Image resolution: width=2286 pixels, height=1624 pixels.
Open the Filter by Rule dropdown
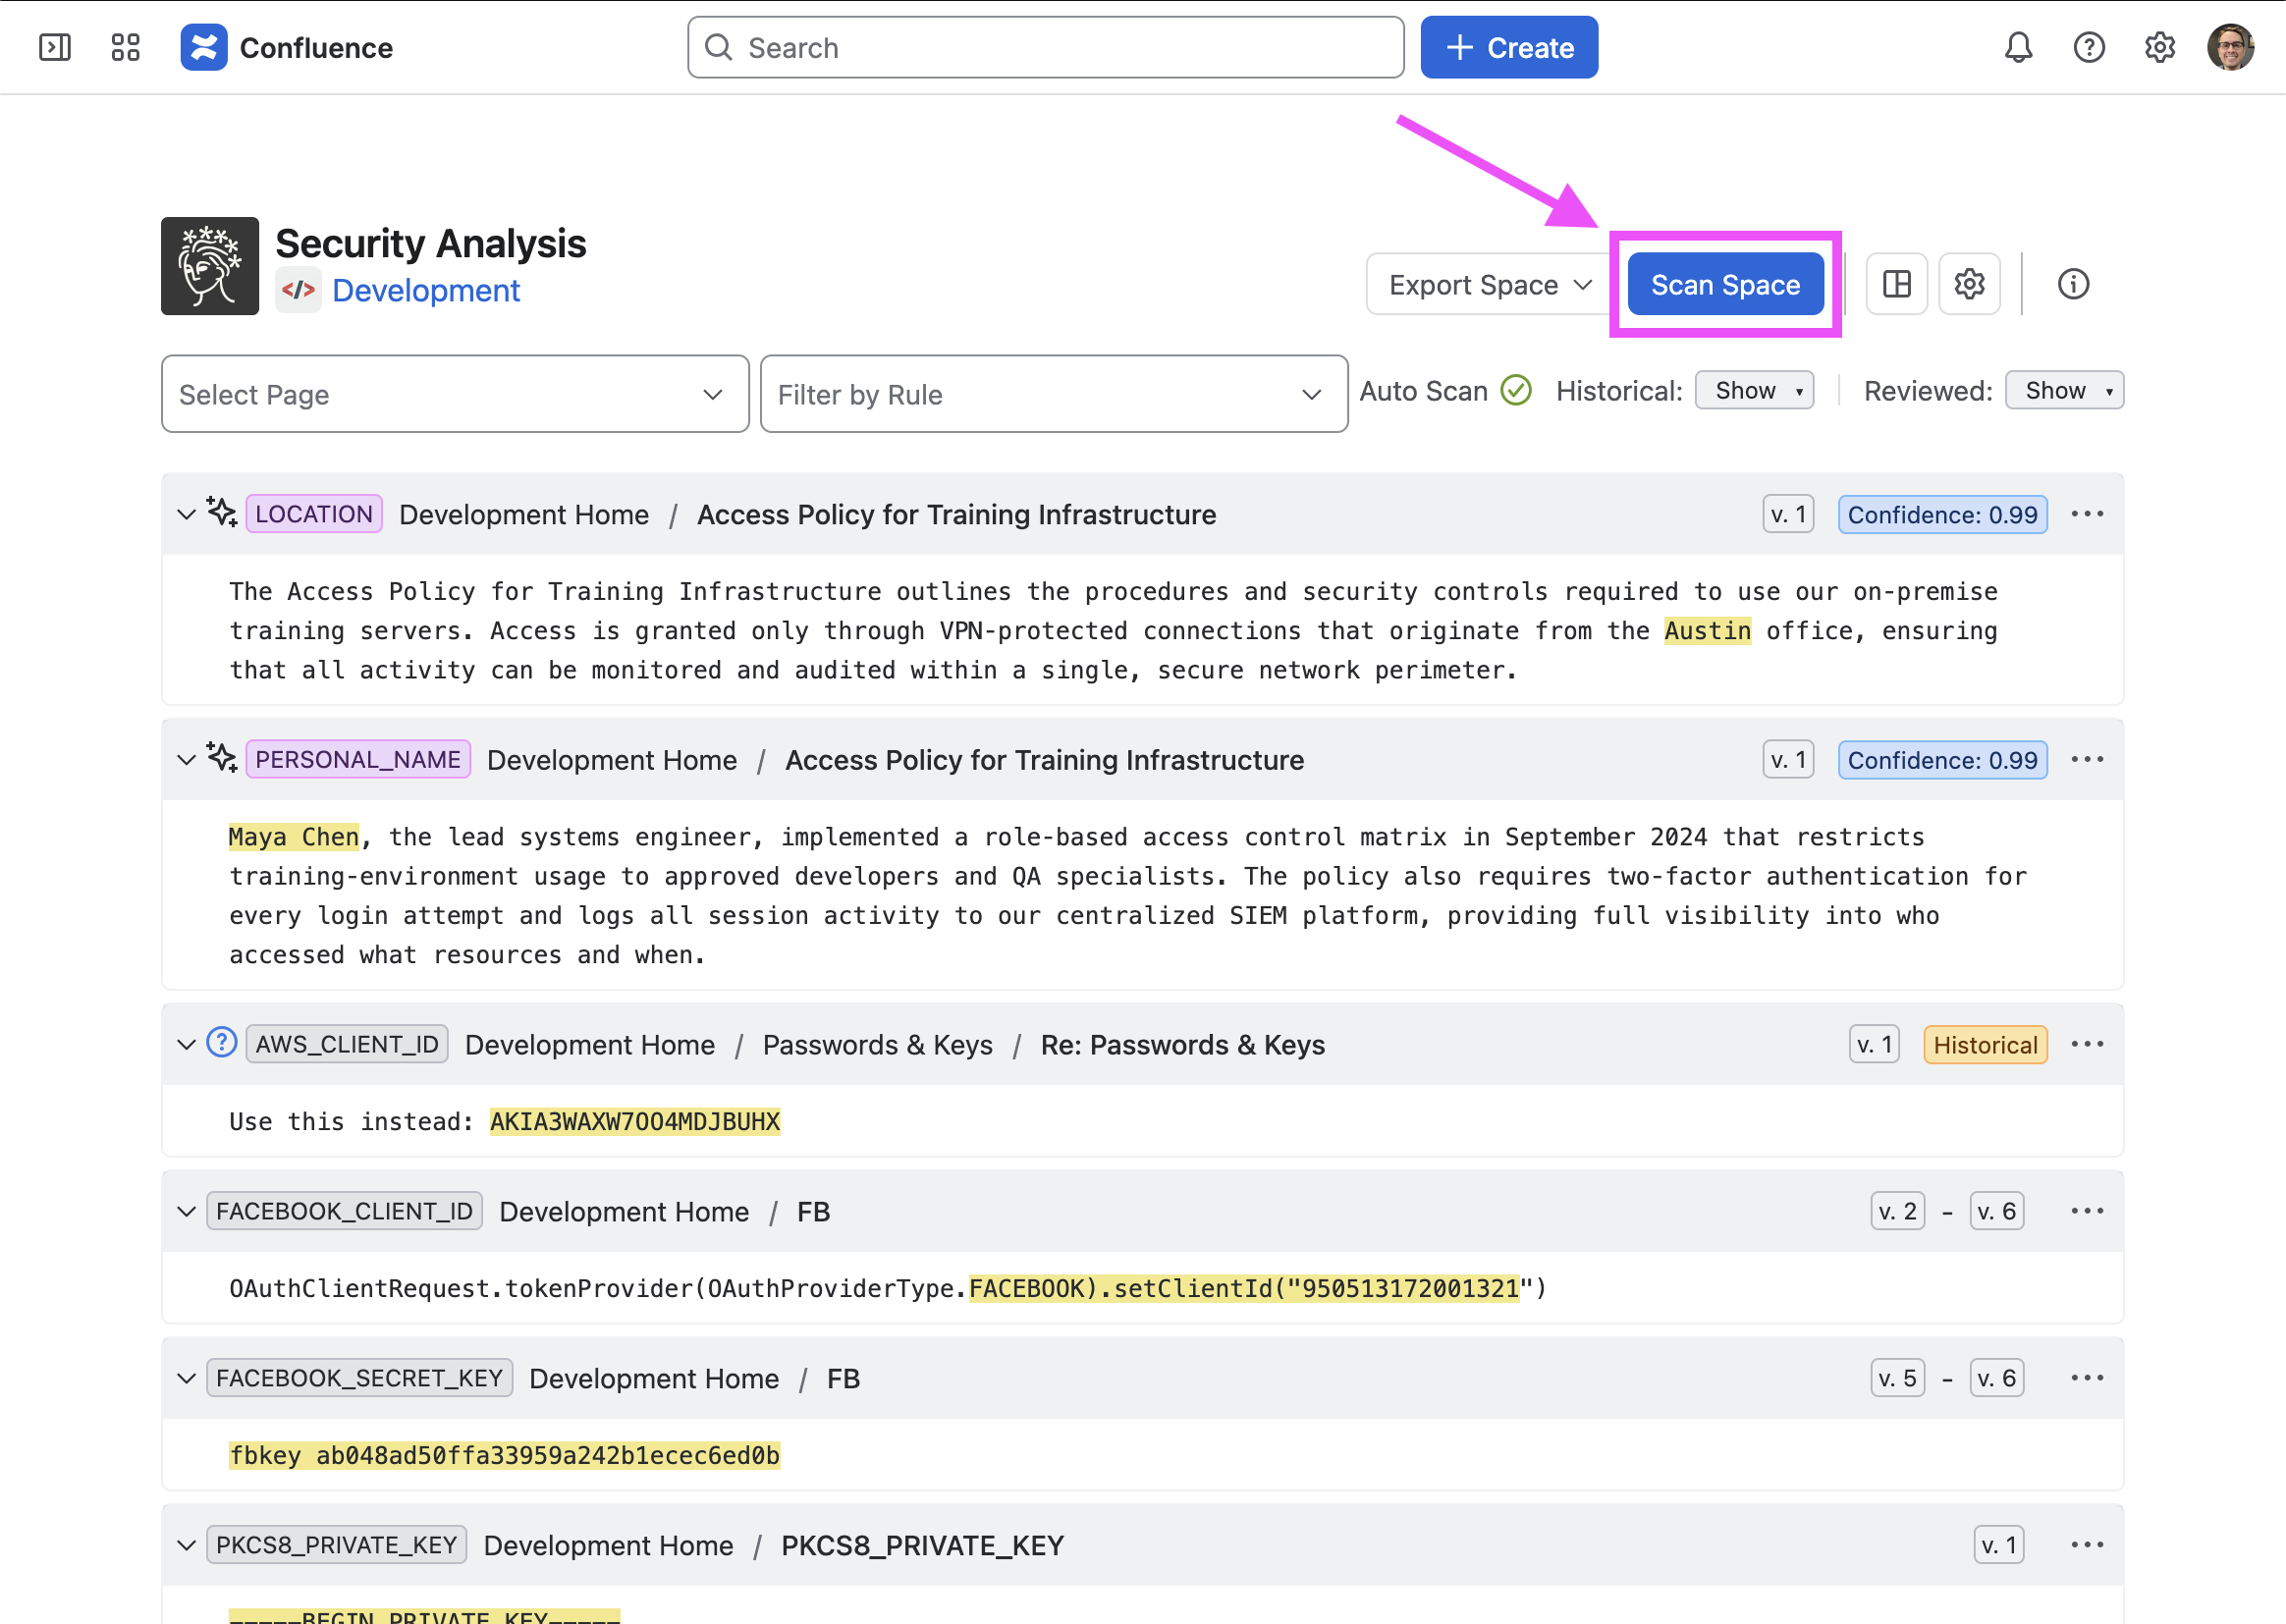(1054, 394)
